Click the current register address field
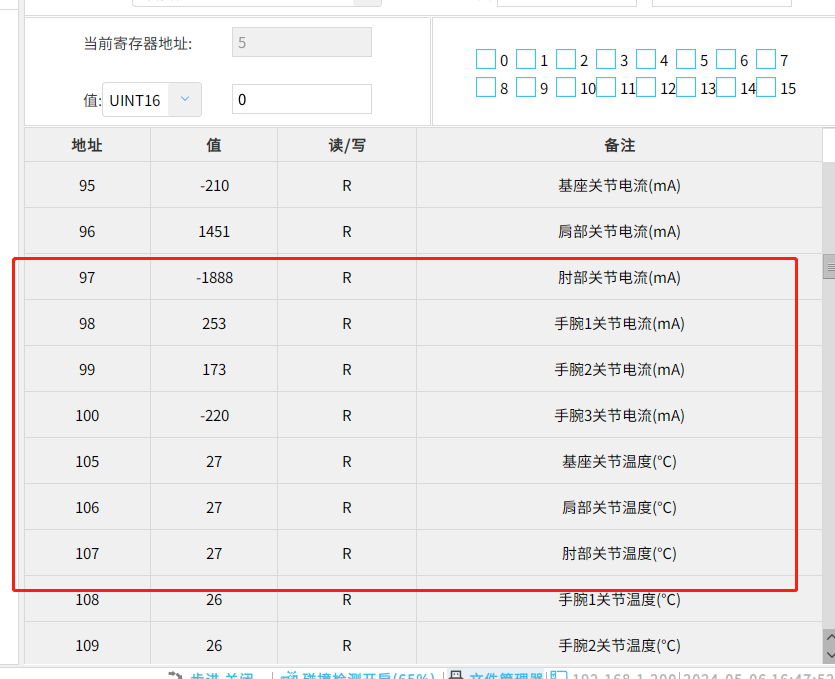The height and width of the screenshot is (679, 835). (301, 42)
